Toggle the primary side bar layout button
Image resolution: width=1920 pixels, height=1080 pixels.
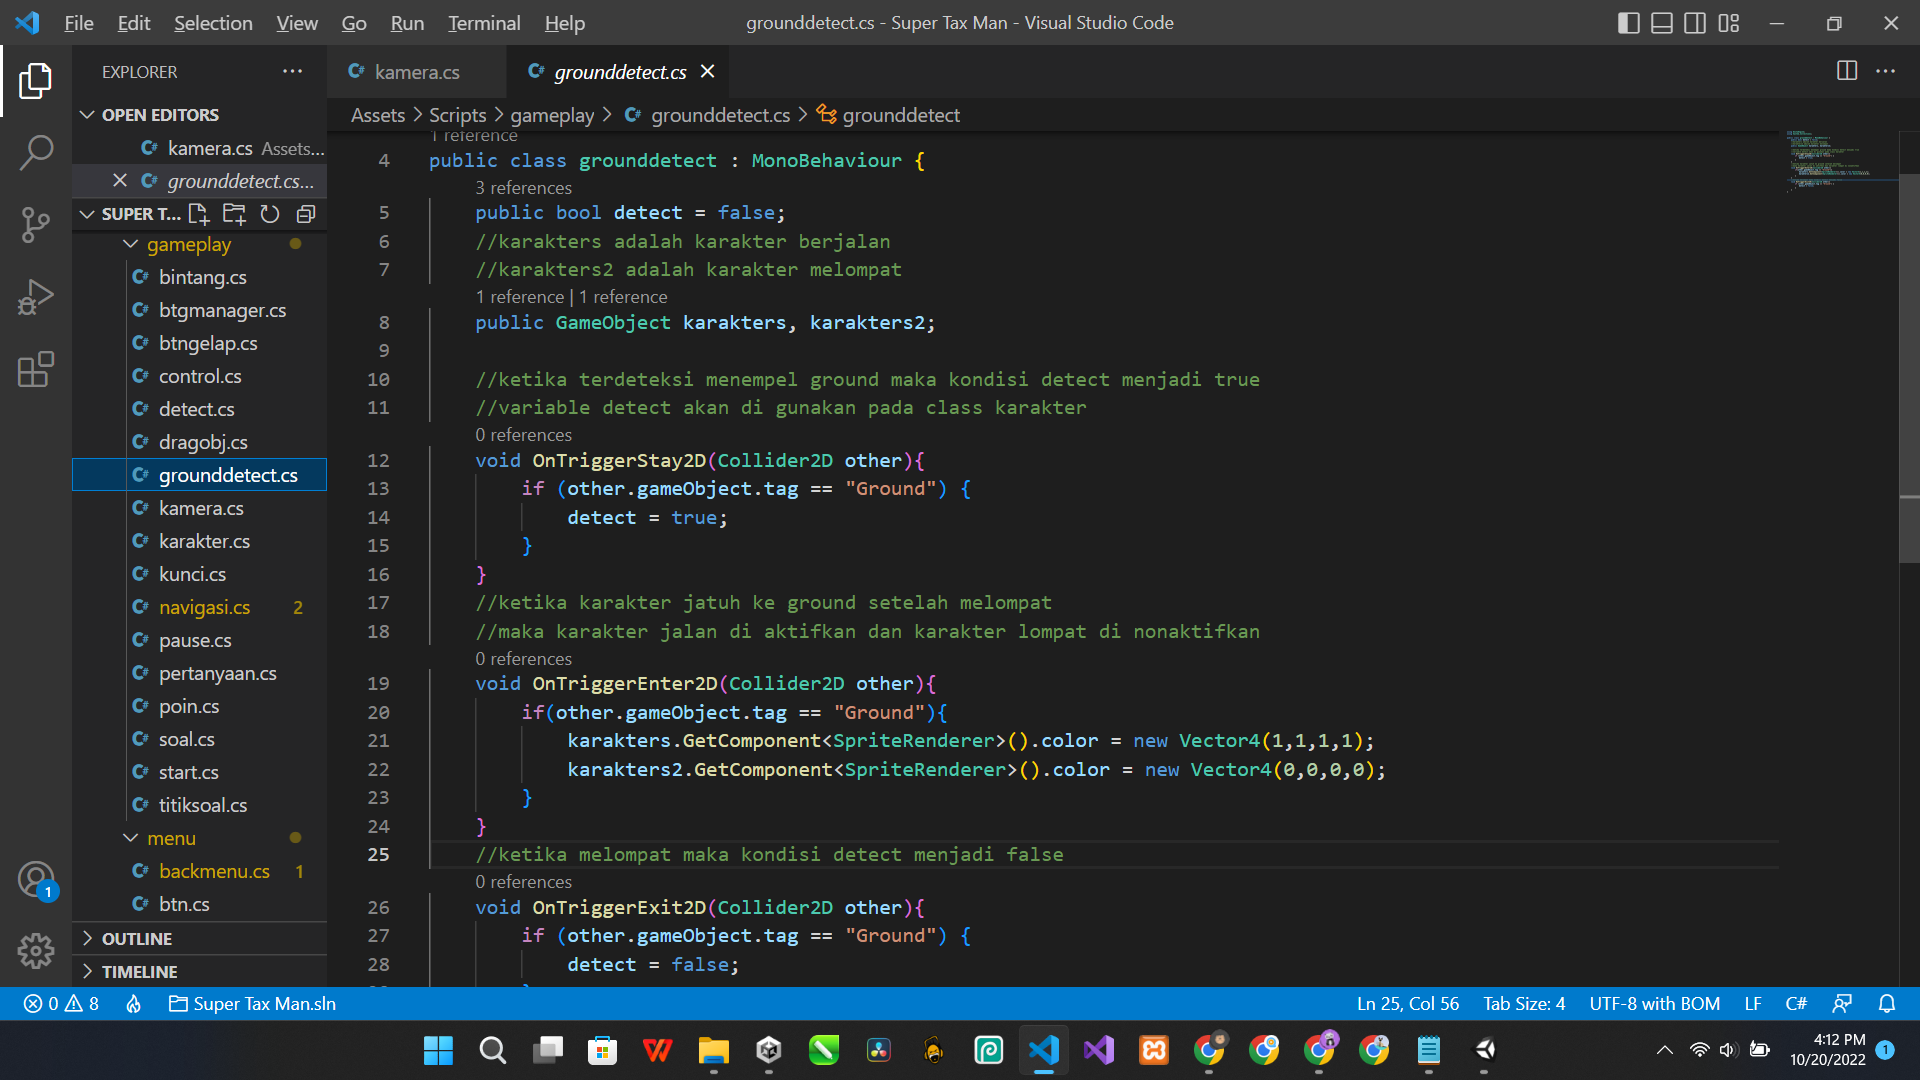(x=1628, y=23)
